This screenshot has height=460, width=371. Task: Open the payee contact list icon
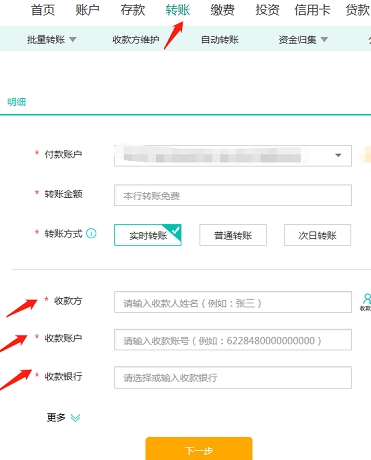click(366, 302)
